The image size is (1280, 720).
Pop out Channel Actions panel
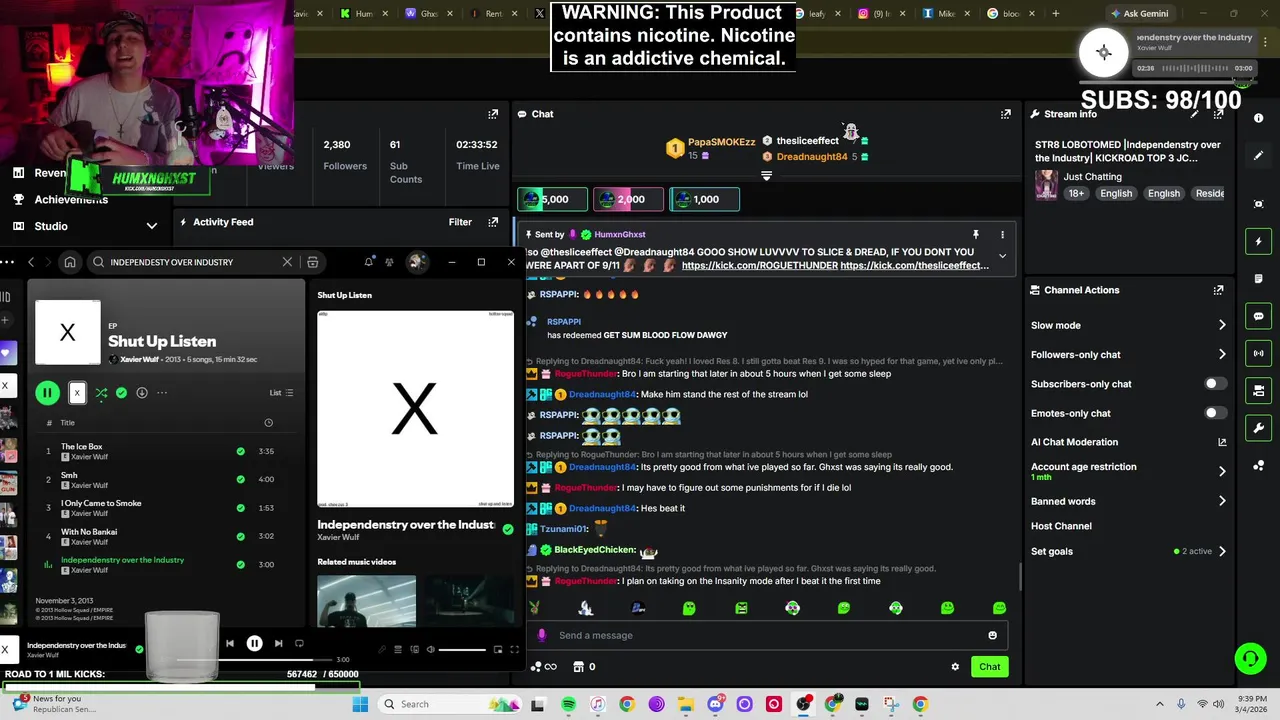pyautogui.click(x=1218, y=290)
